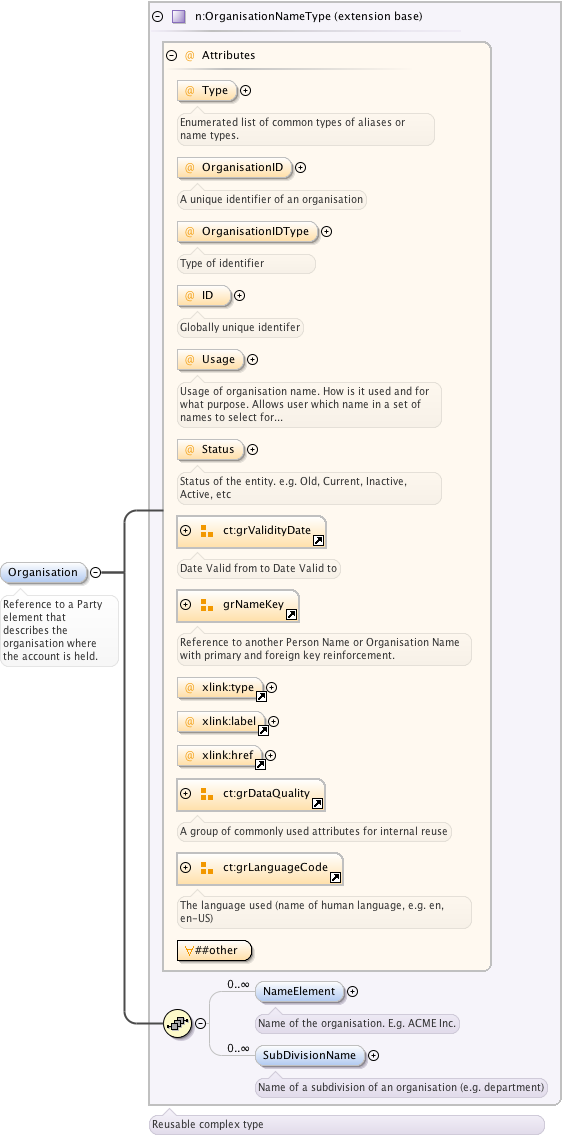Viewport: 579px width, 1138px height.
Task: Expand the Type attribute
Action: coord(245,91)
